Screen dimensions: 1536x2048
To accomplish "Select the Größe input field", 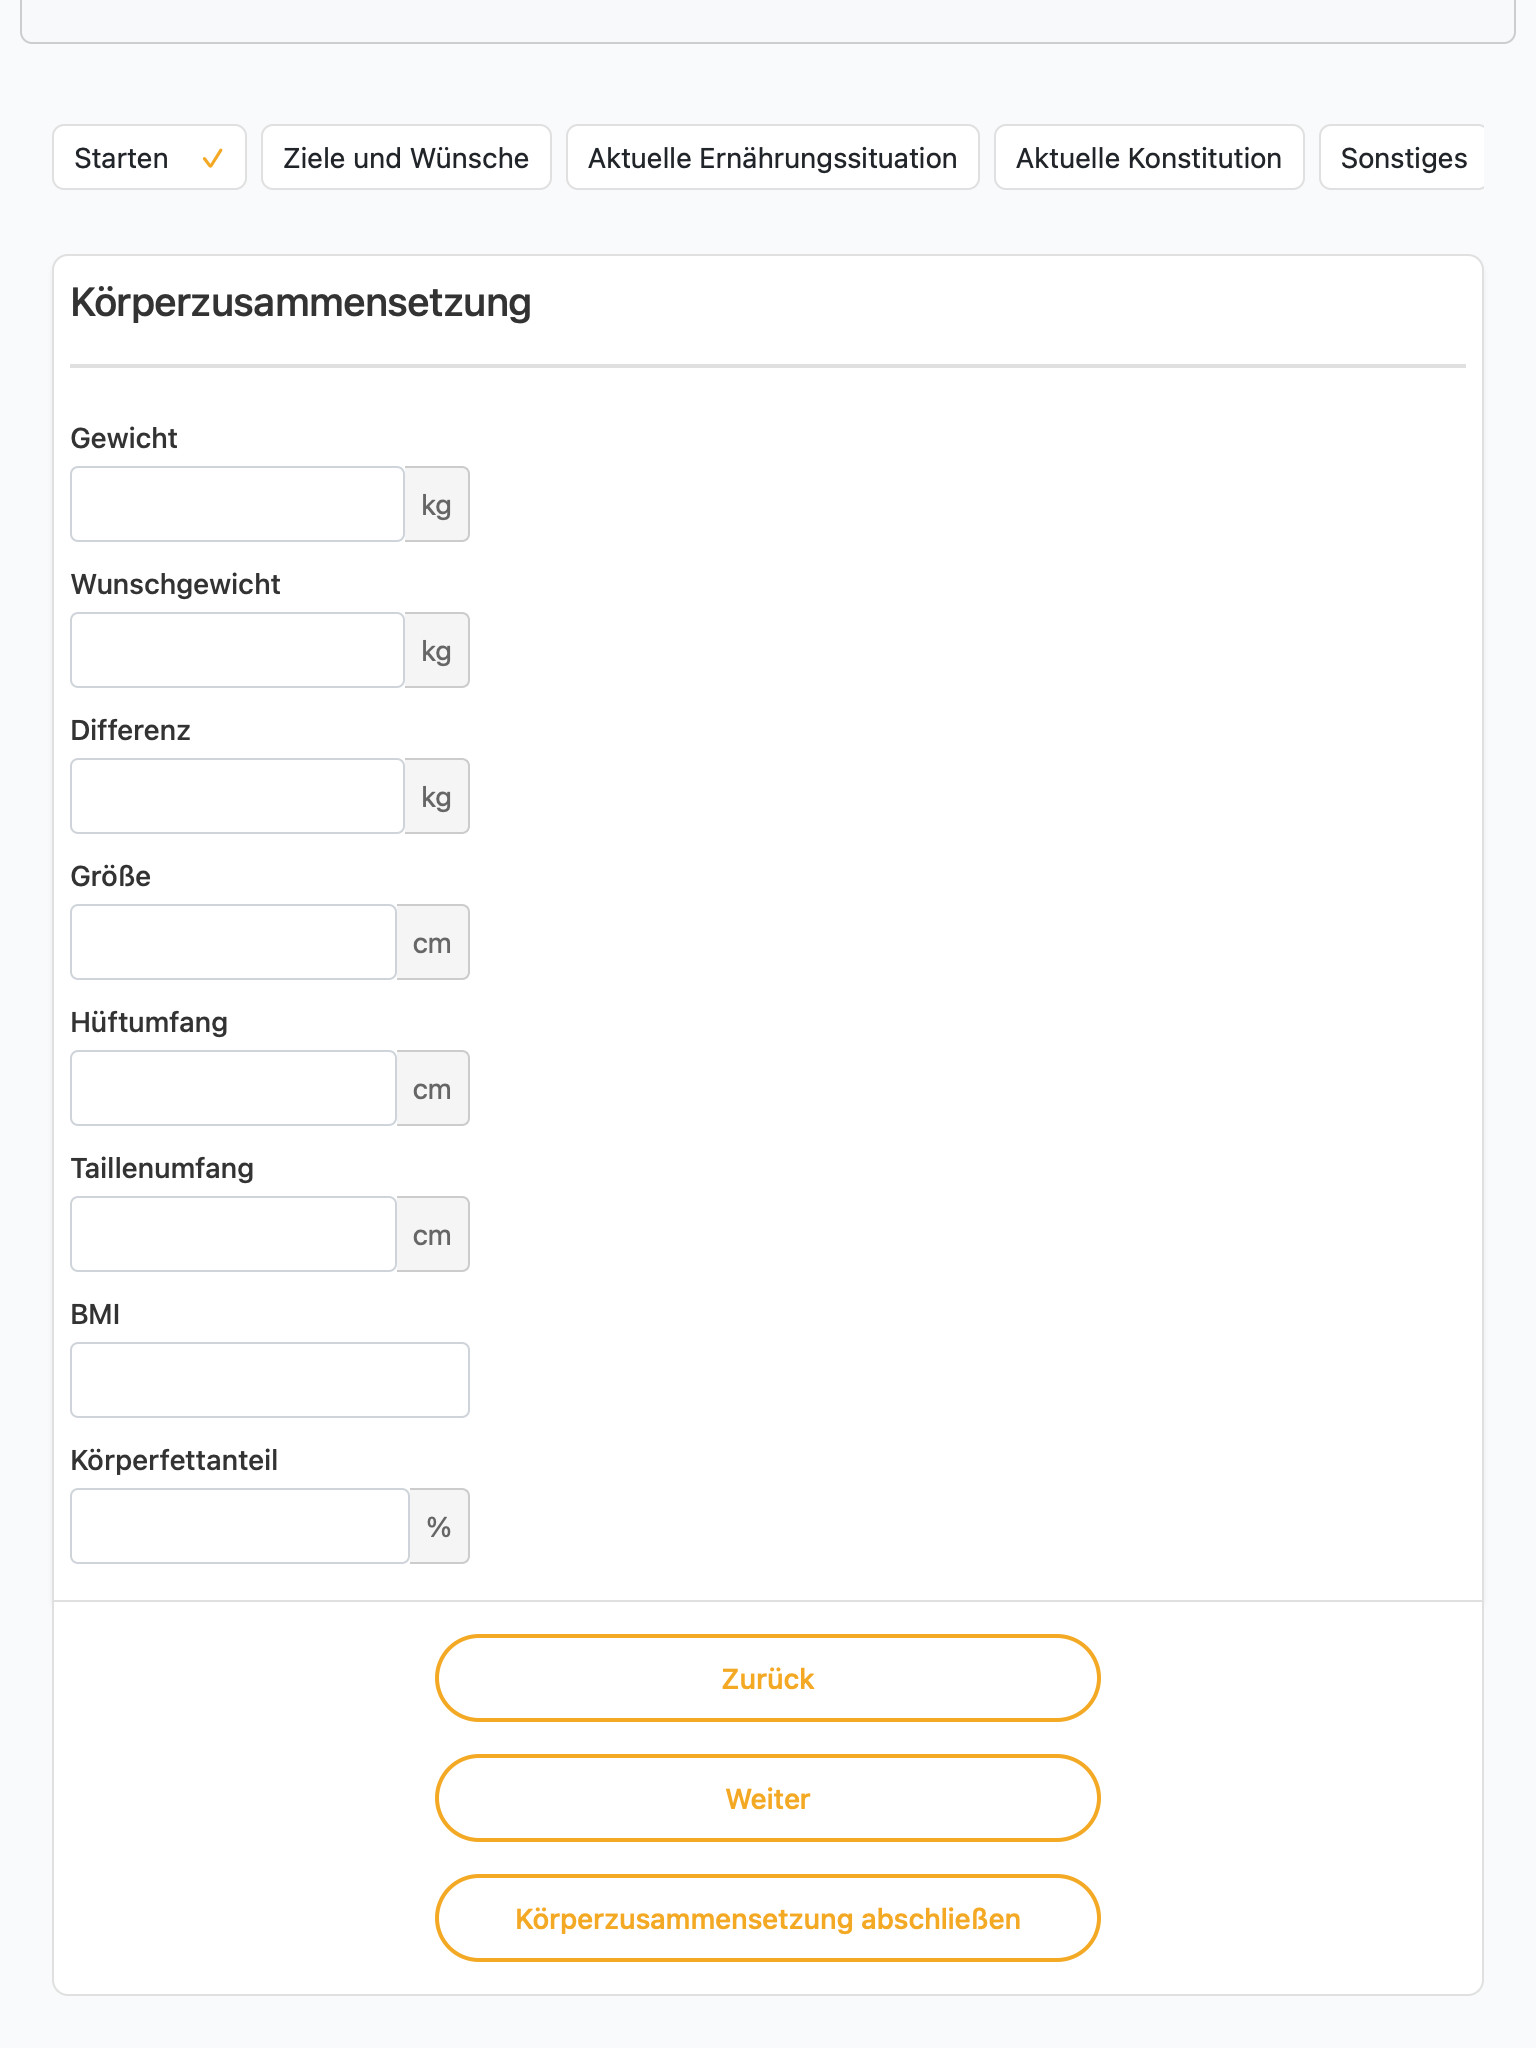I will [233, 942].
